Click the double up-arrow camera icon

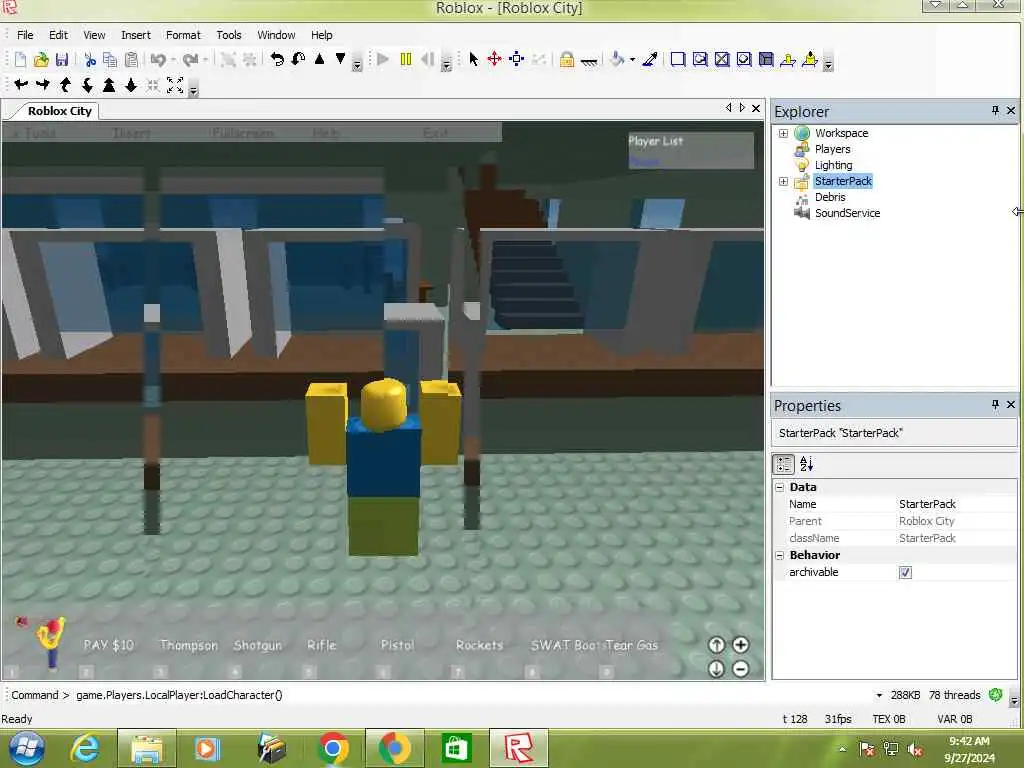(x=109, y=85)
